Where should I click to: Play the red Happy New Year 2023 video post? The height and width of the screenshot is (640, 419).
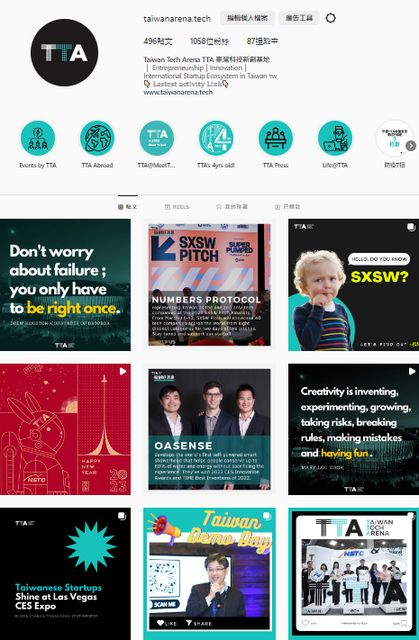click(65, 429)
